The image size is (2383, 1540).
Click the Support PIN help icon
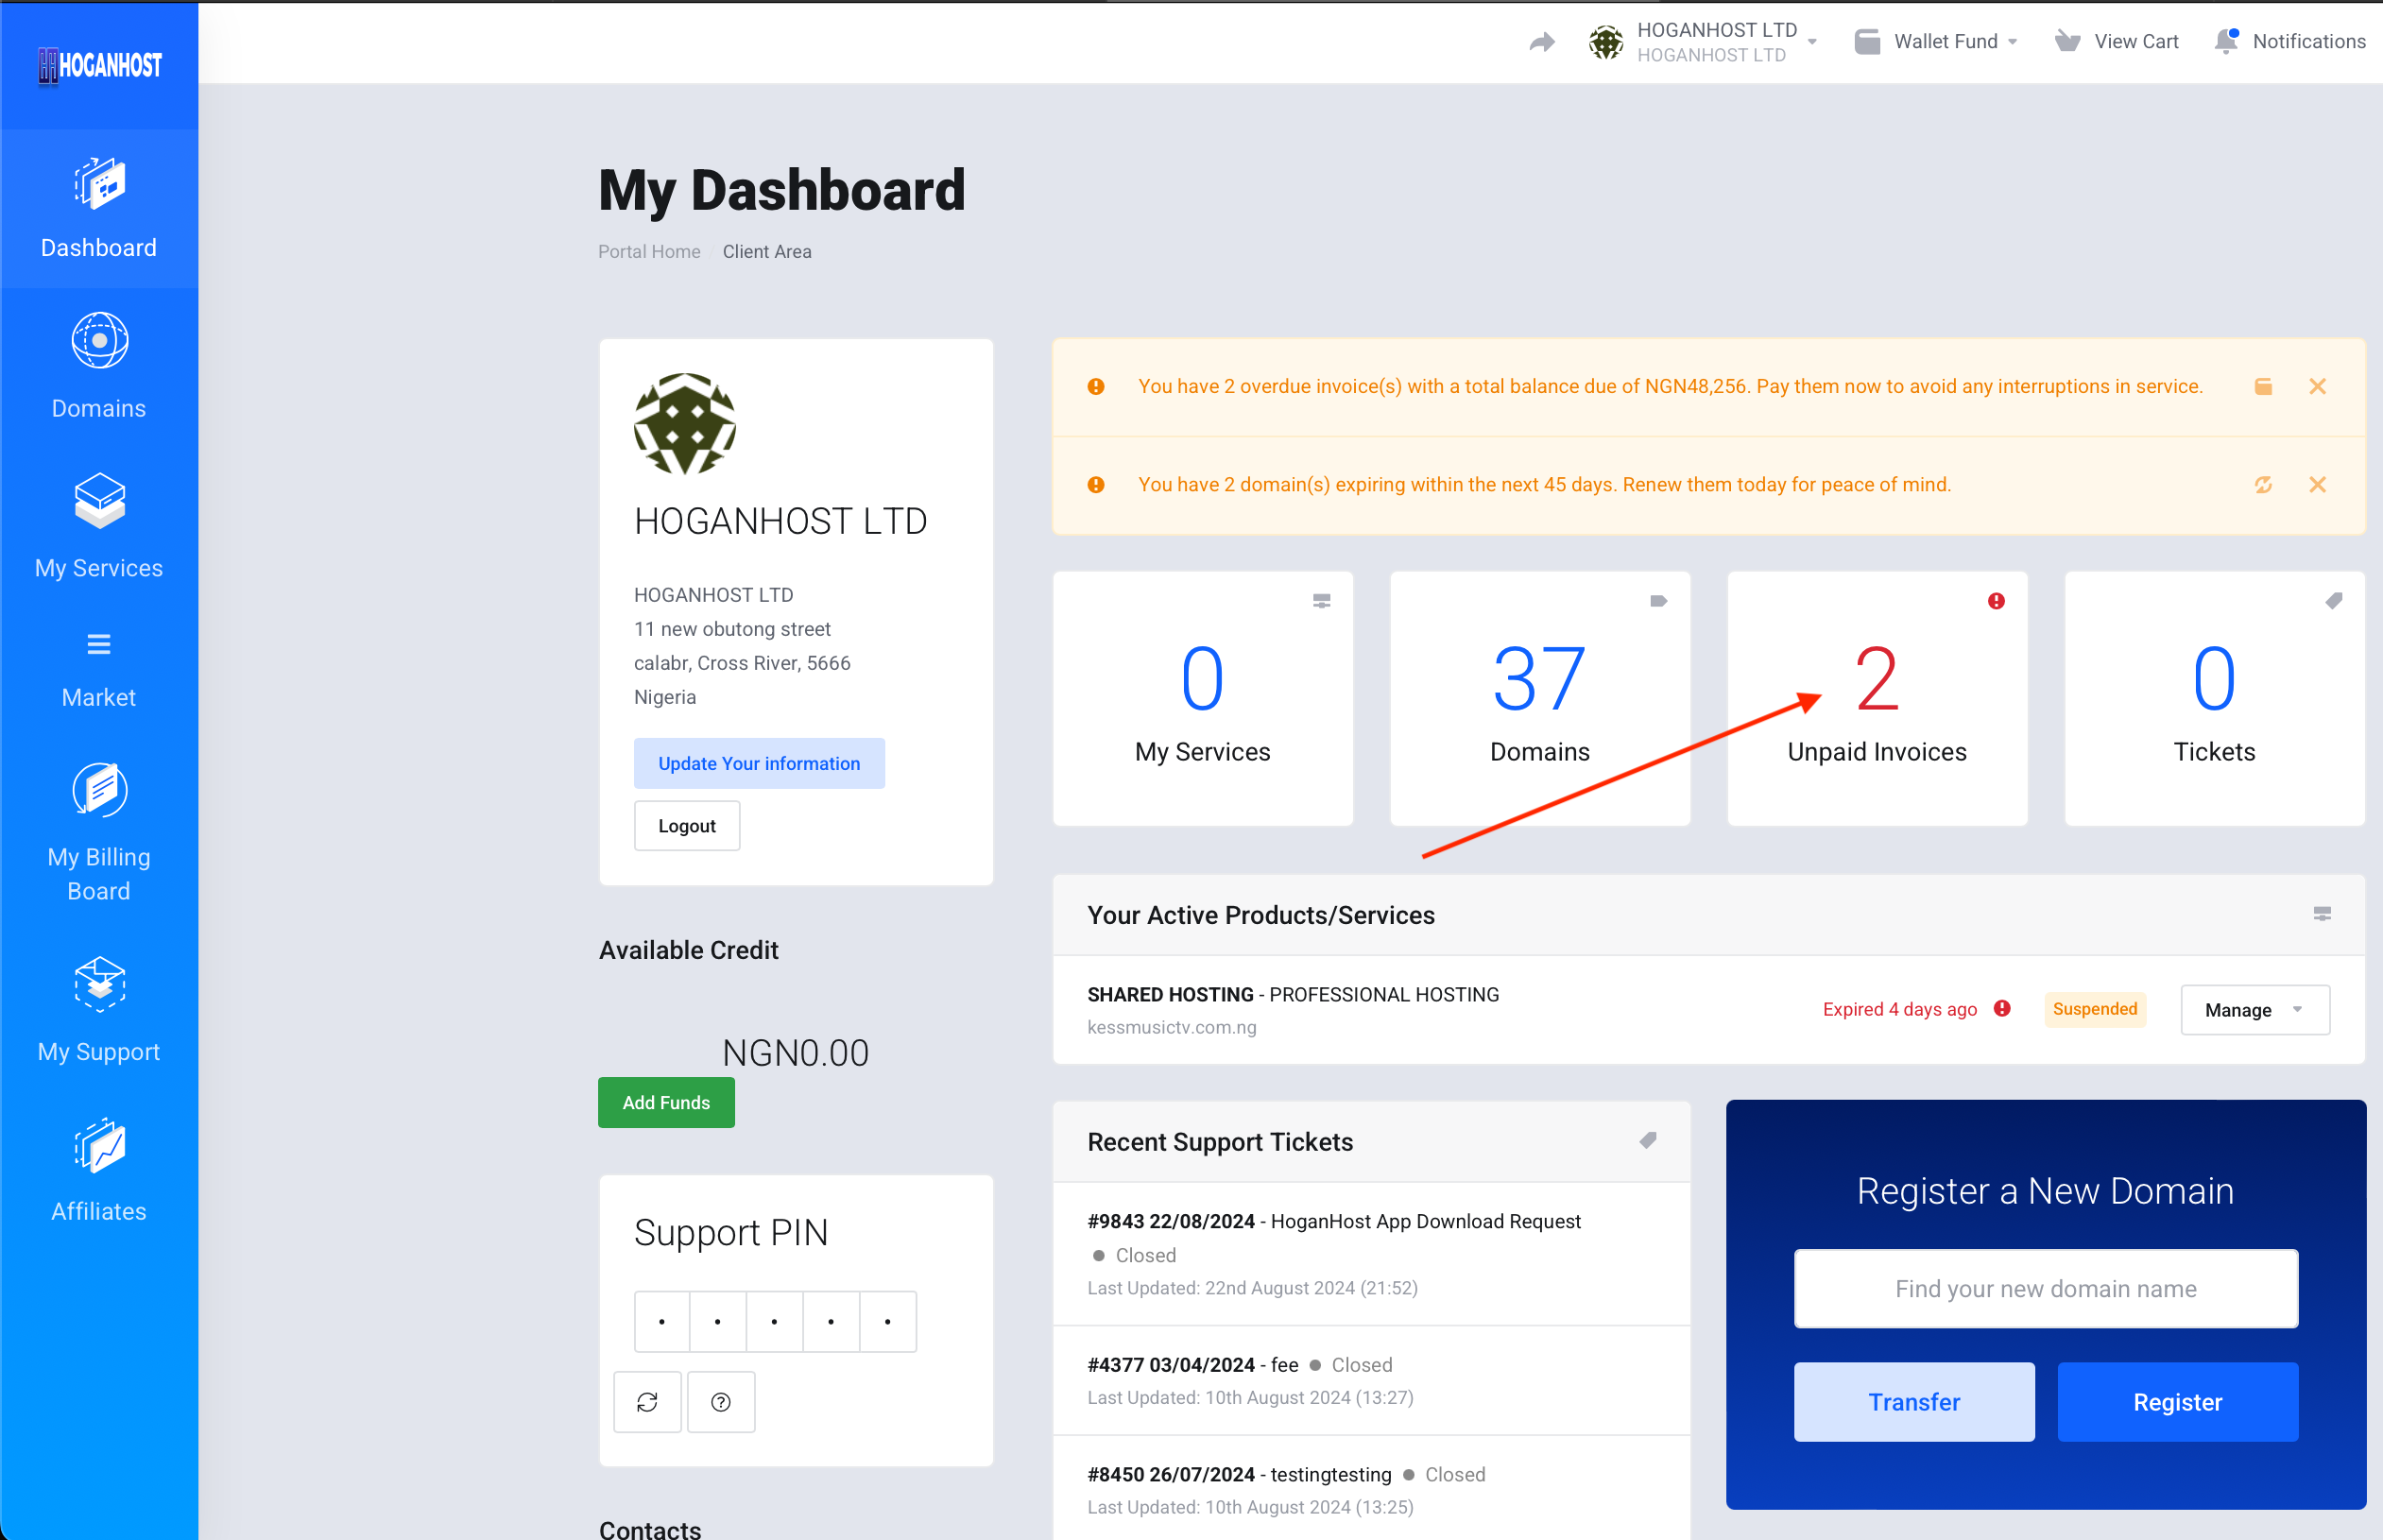pyautogui.click(x=720, y=1402)
